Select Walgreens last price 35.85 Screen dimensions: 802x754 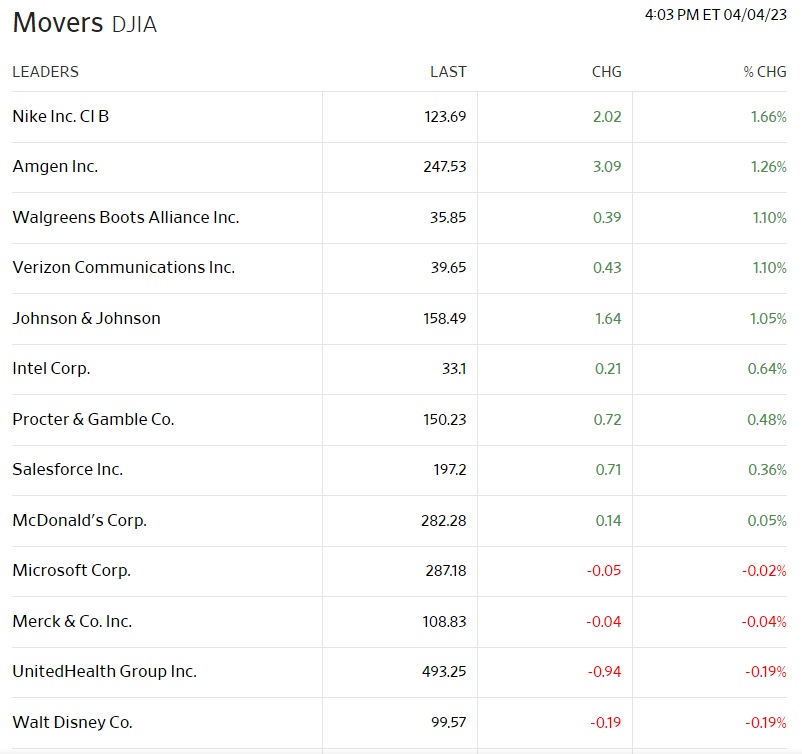coord(448,217)
